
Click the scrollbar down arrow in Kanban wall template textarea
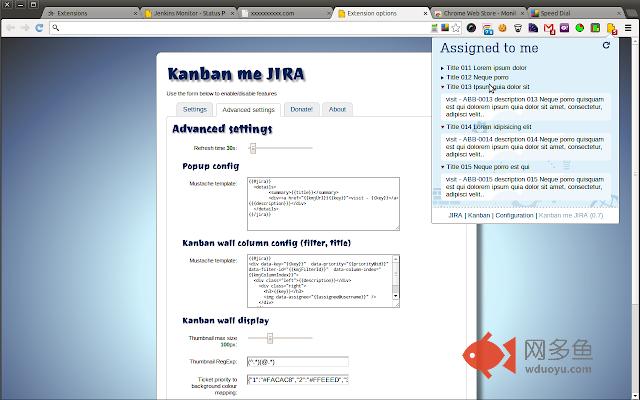pos(396,296)
